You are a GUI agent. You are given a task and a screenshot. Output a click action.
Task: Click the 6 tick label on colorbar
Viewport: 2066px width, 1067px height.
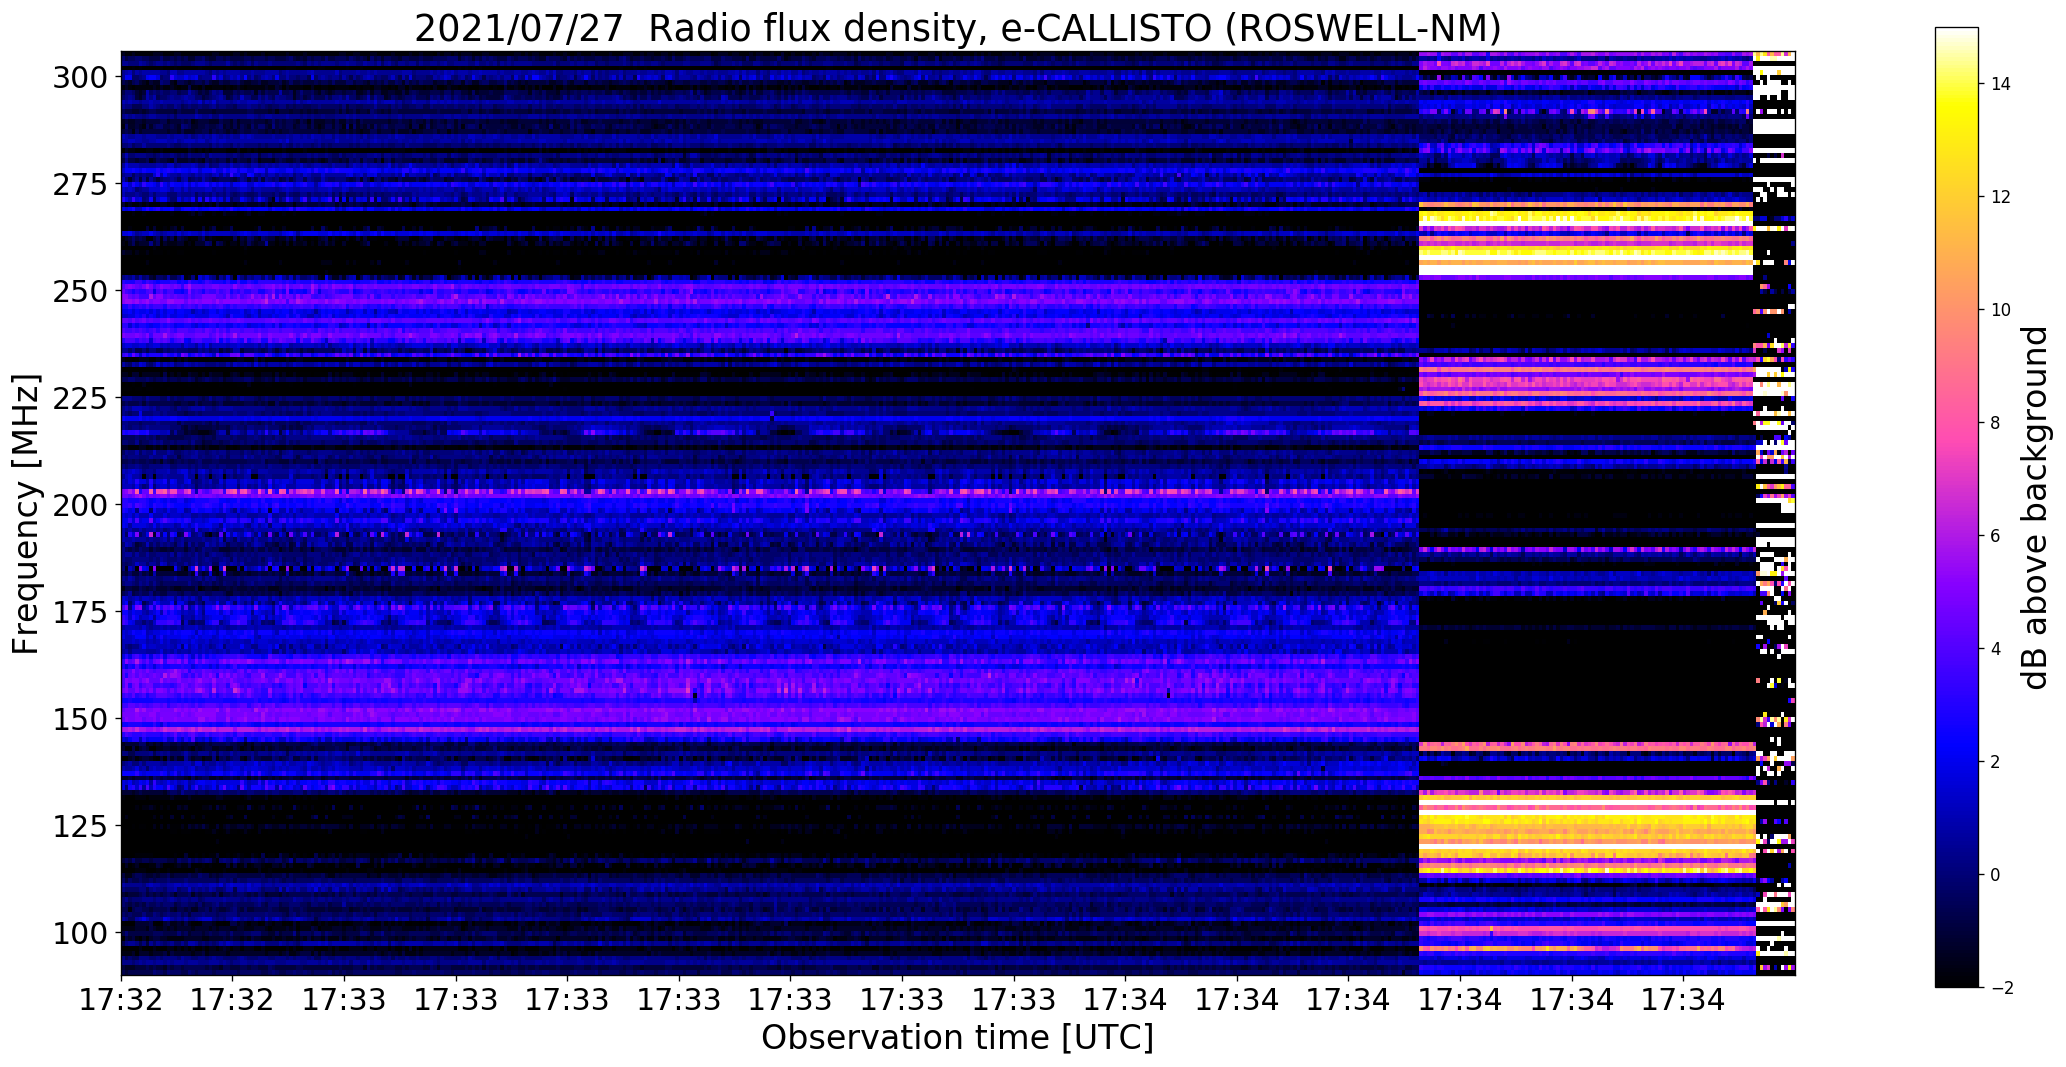pos(1995,536)
